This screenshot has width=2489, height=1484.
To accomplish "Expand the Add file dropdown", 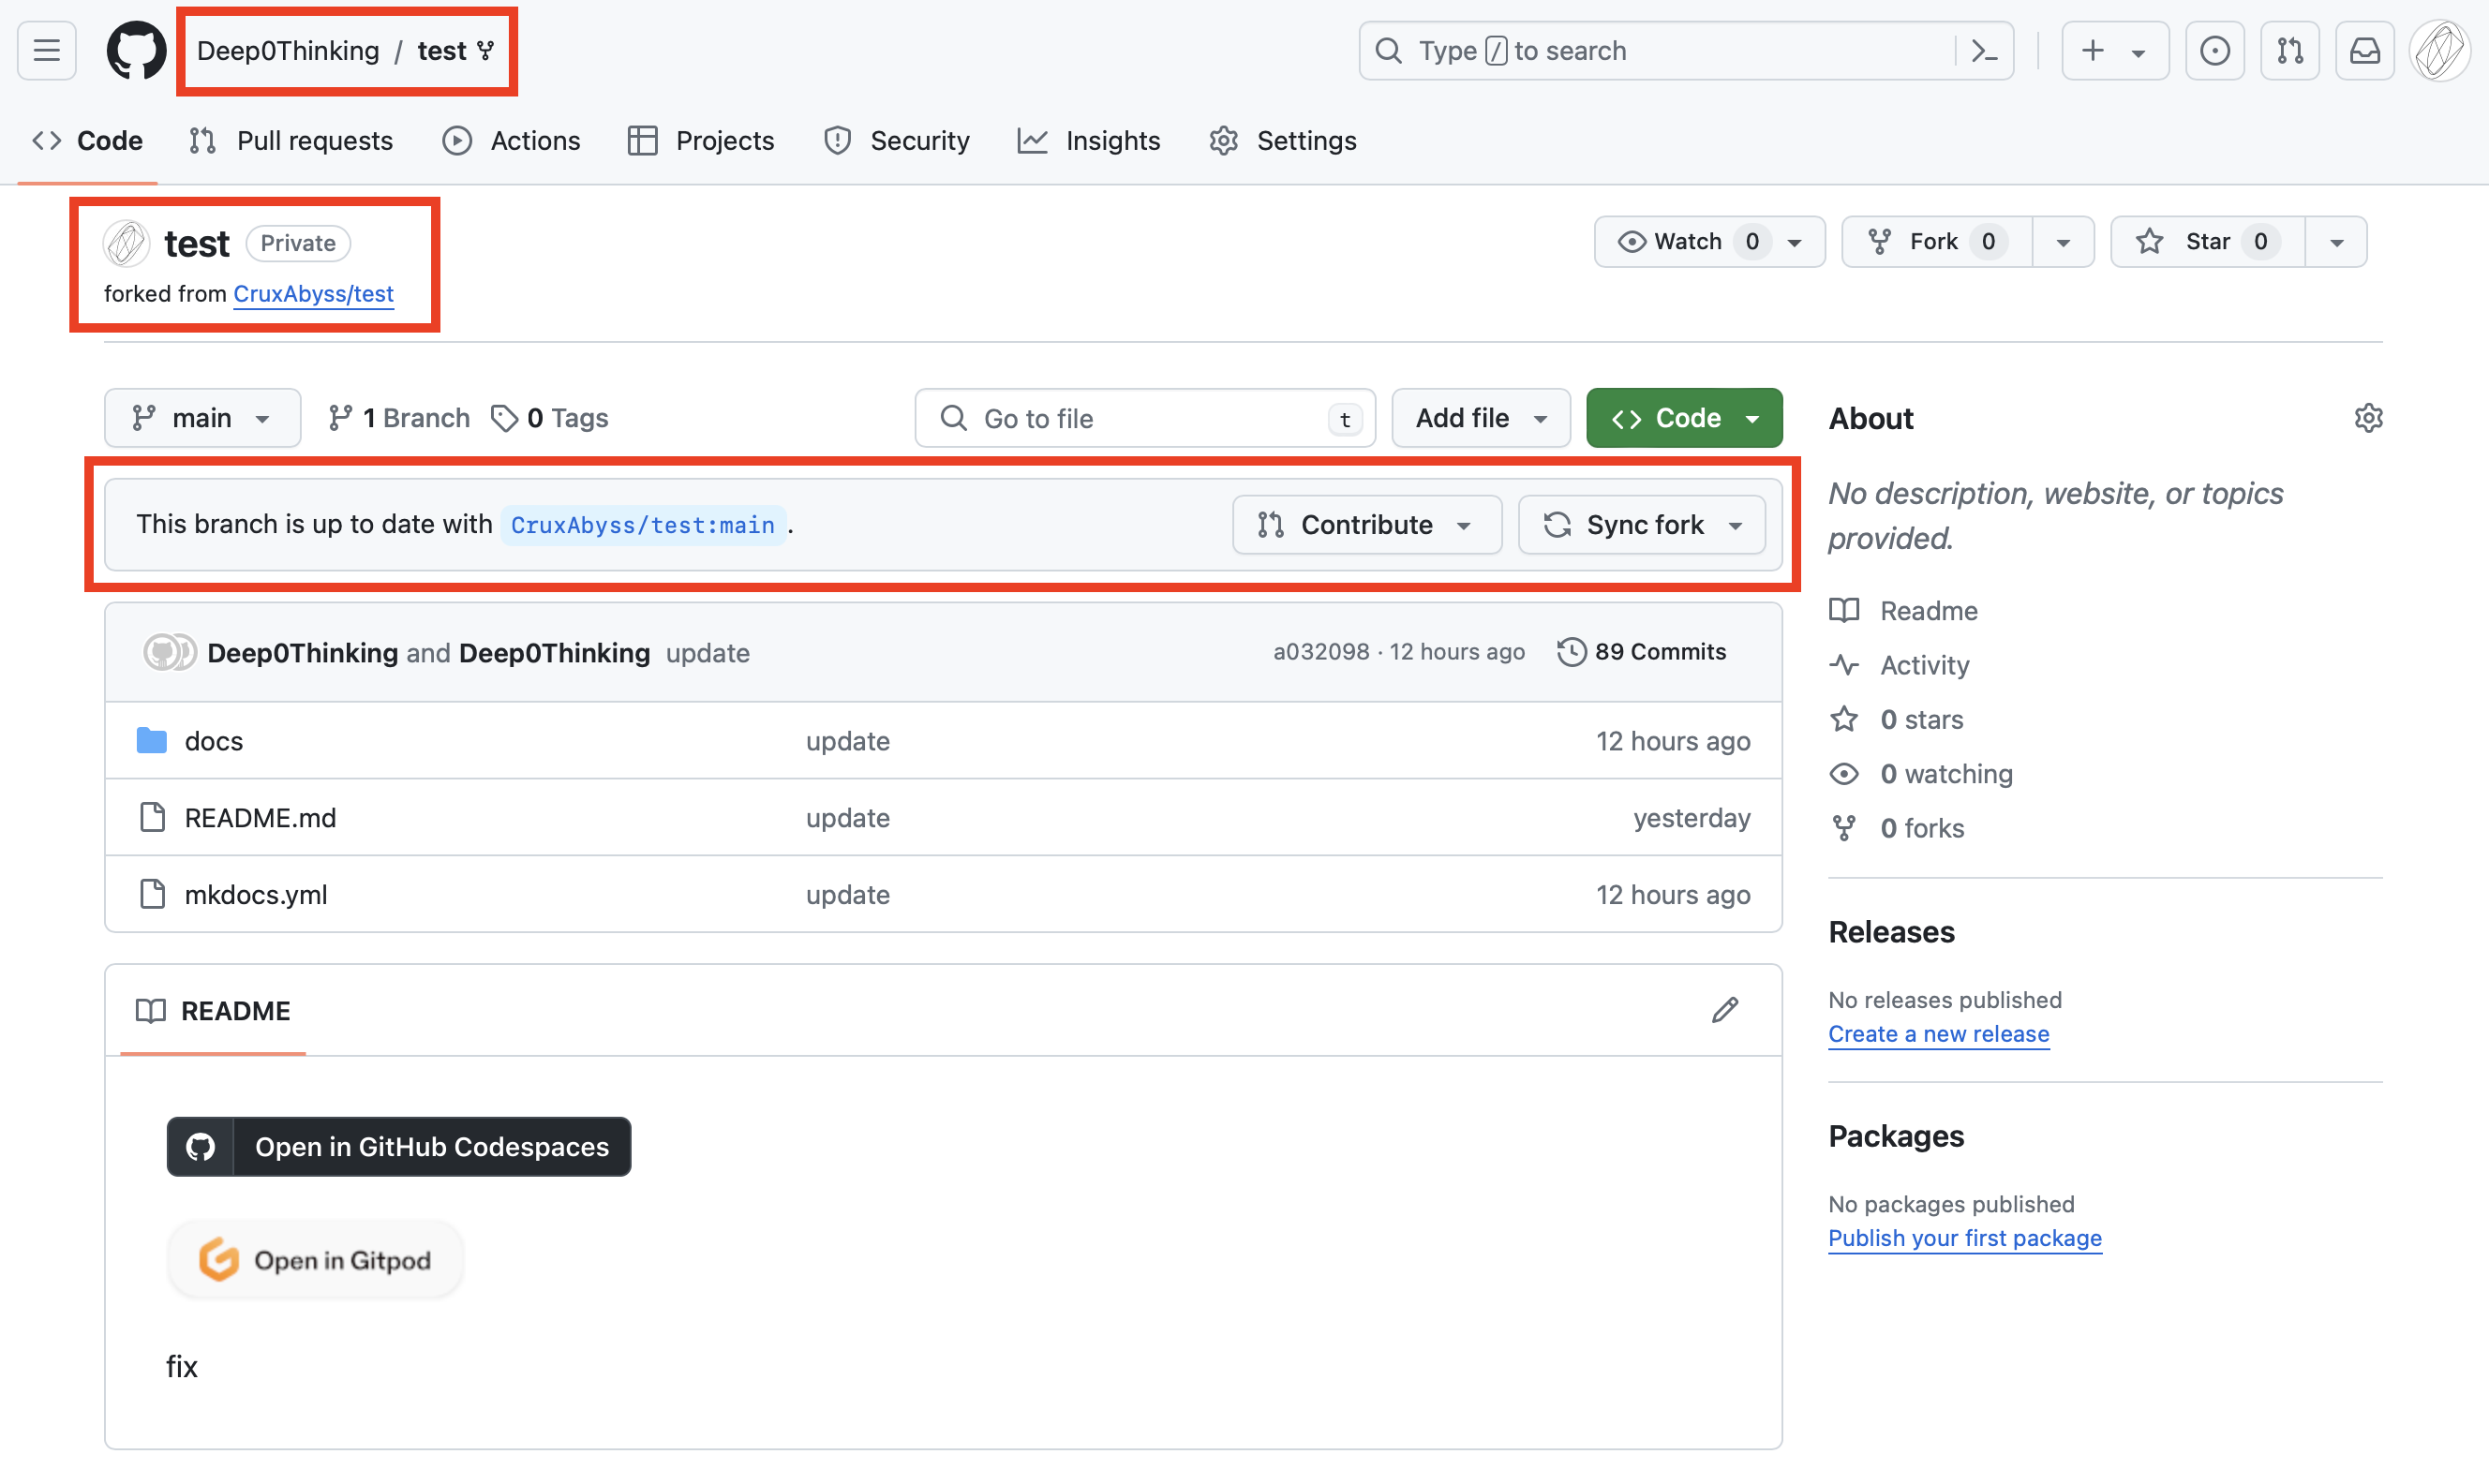I will click(1481, 418).
